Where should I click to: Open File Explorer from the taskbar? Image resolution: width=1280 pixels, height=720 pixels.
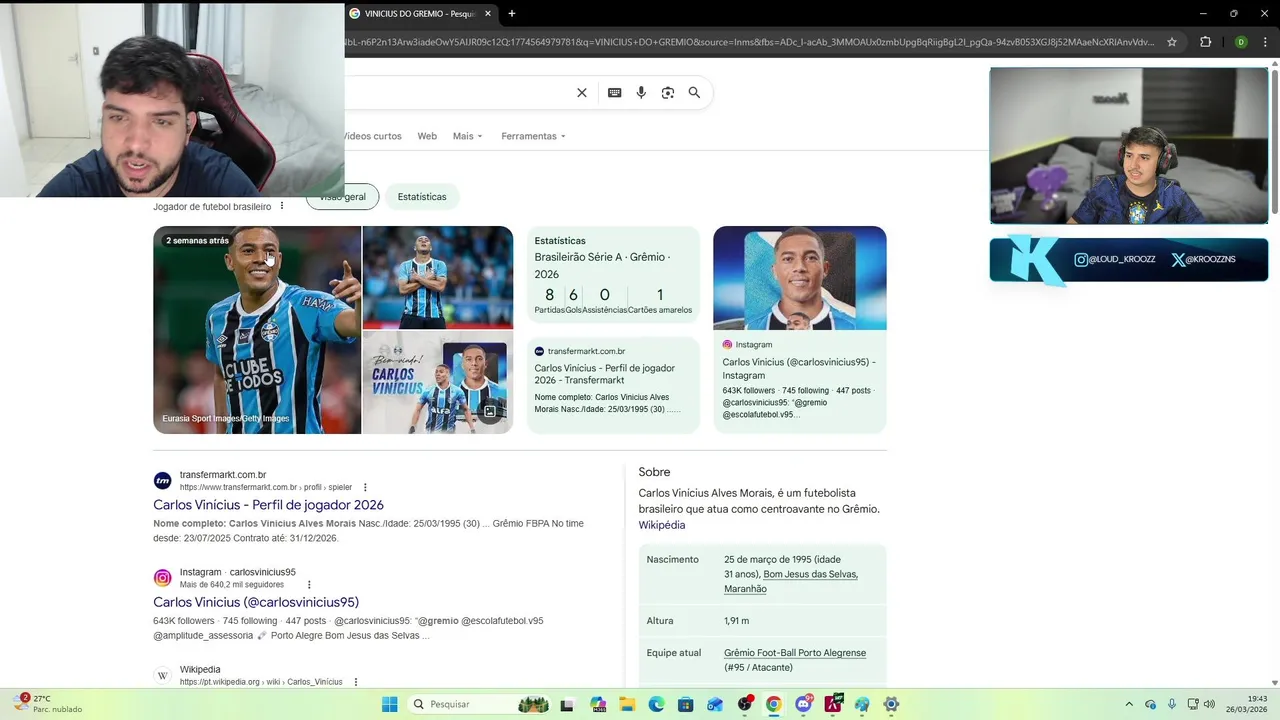pyautogui.click(x=627, y=704)
